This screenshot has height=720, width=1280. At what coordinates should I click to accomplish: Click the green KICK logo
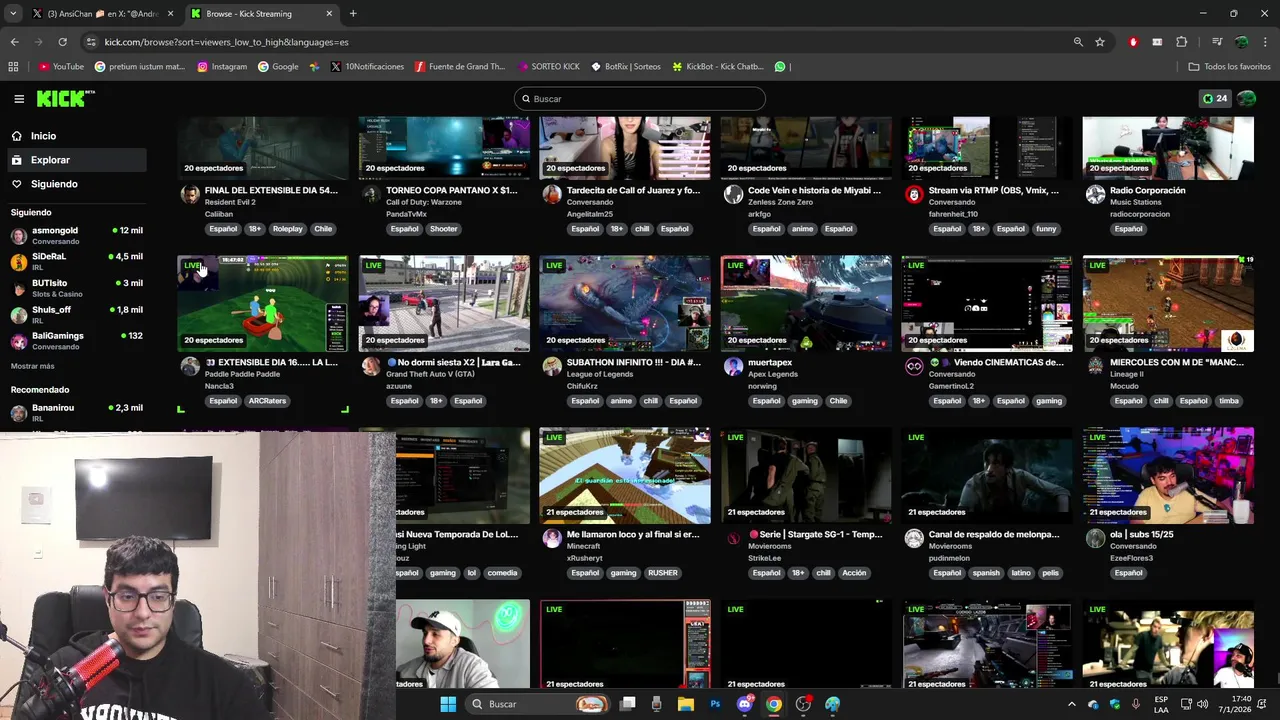point(62,98)
